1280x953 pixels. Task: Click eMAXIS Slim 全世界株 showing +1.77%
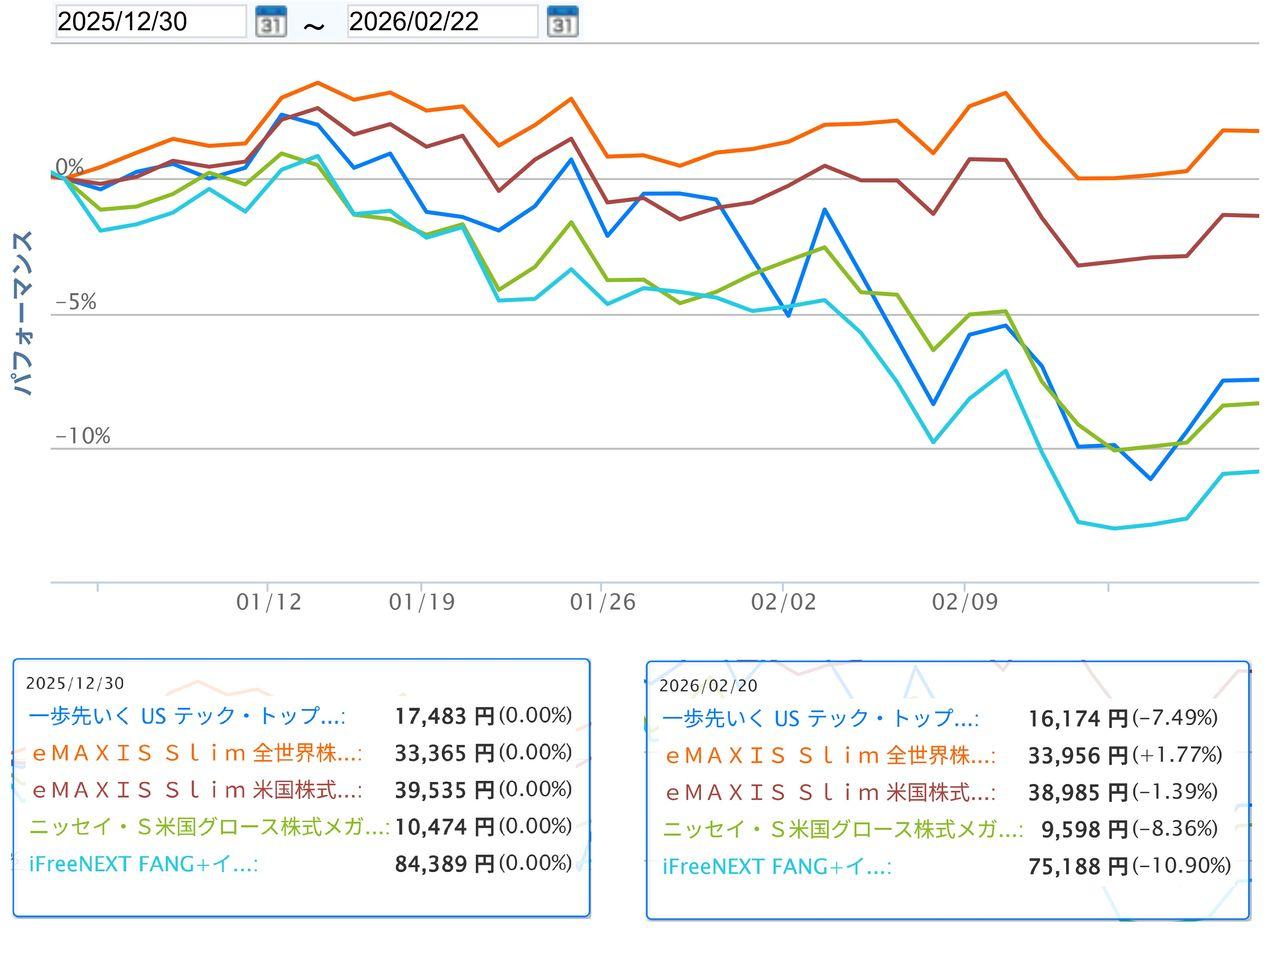pos(830,756)
